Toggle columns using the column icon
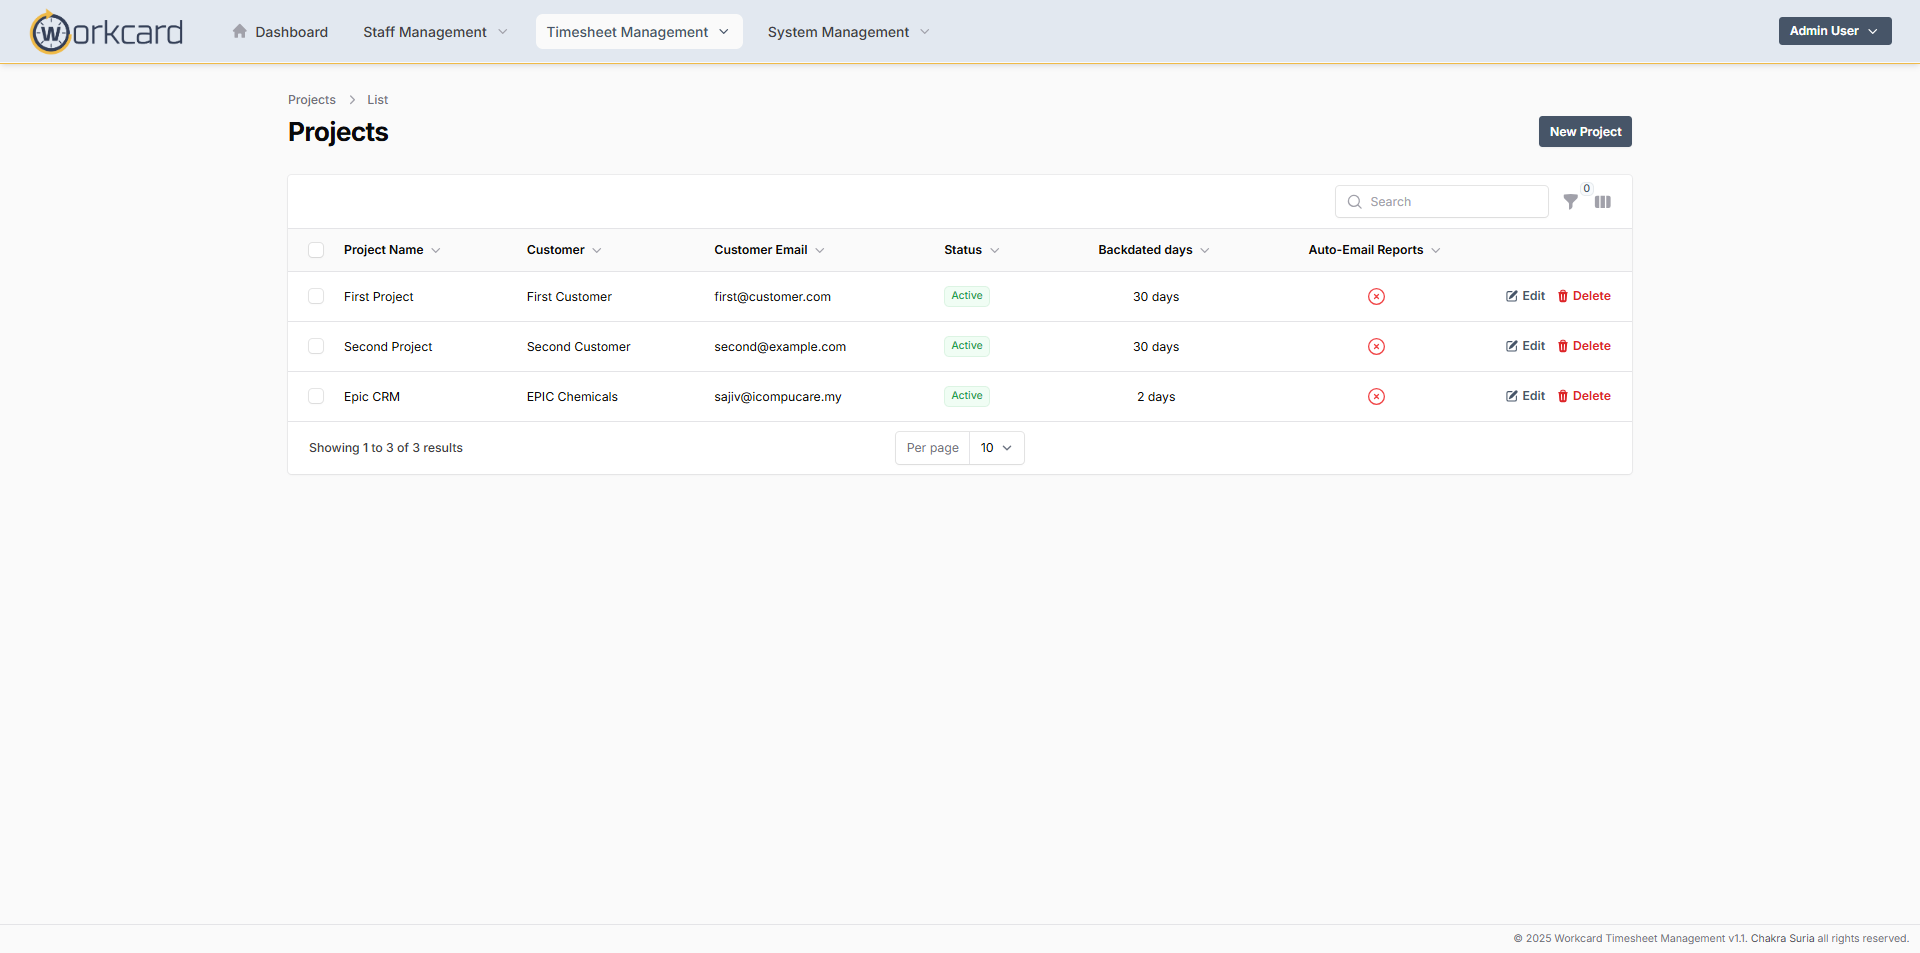The width and height of the screenshot is (1920, 953). [1603, 202]
